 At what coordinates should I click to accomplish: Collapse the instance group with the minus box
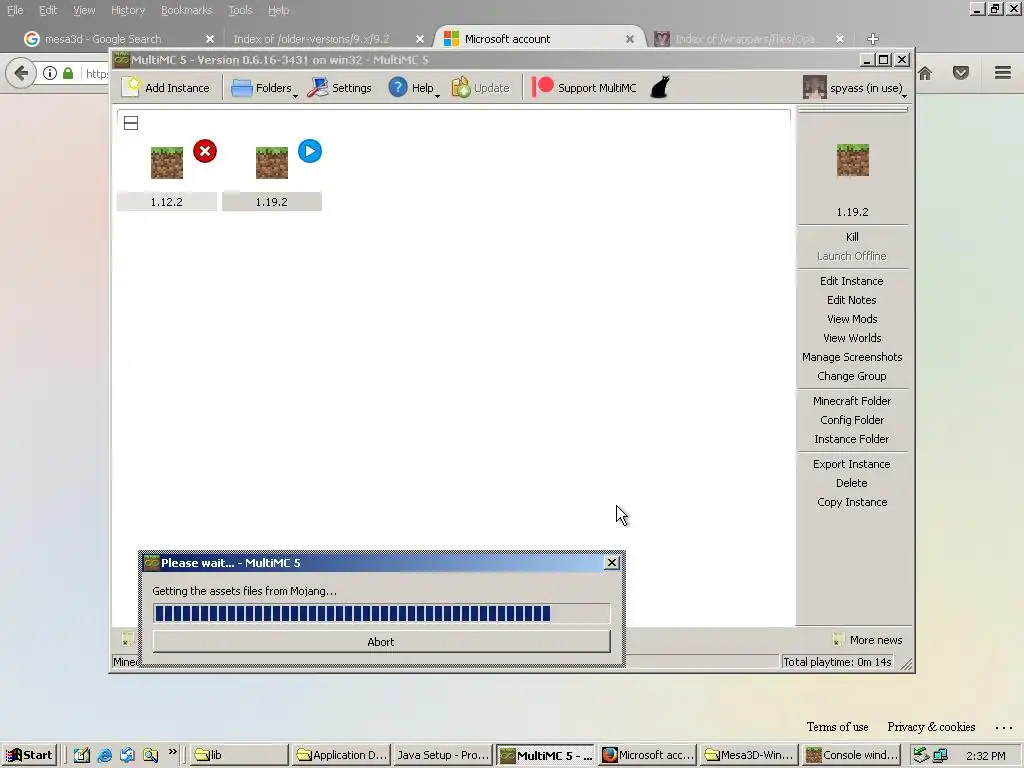(x=131, y=123)
